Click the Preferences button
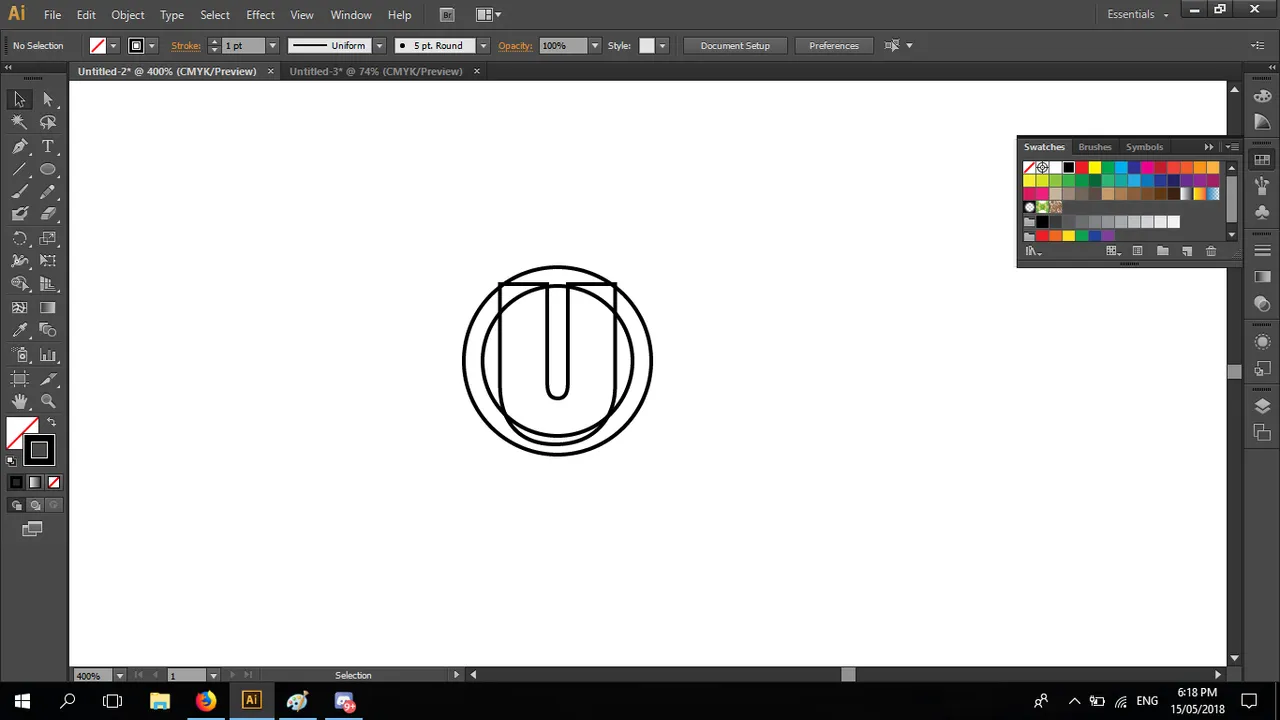 coord(834,46)
